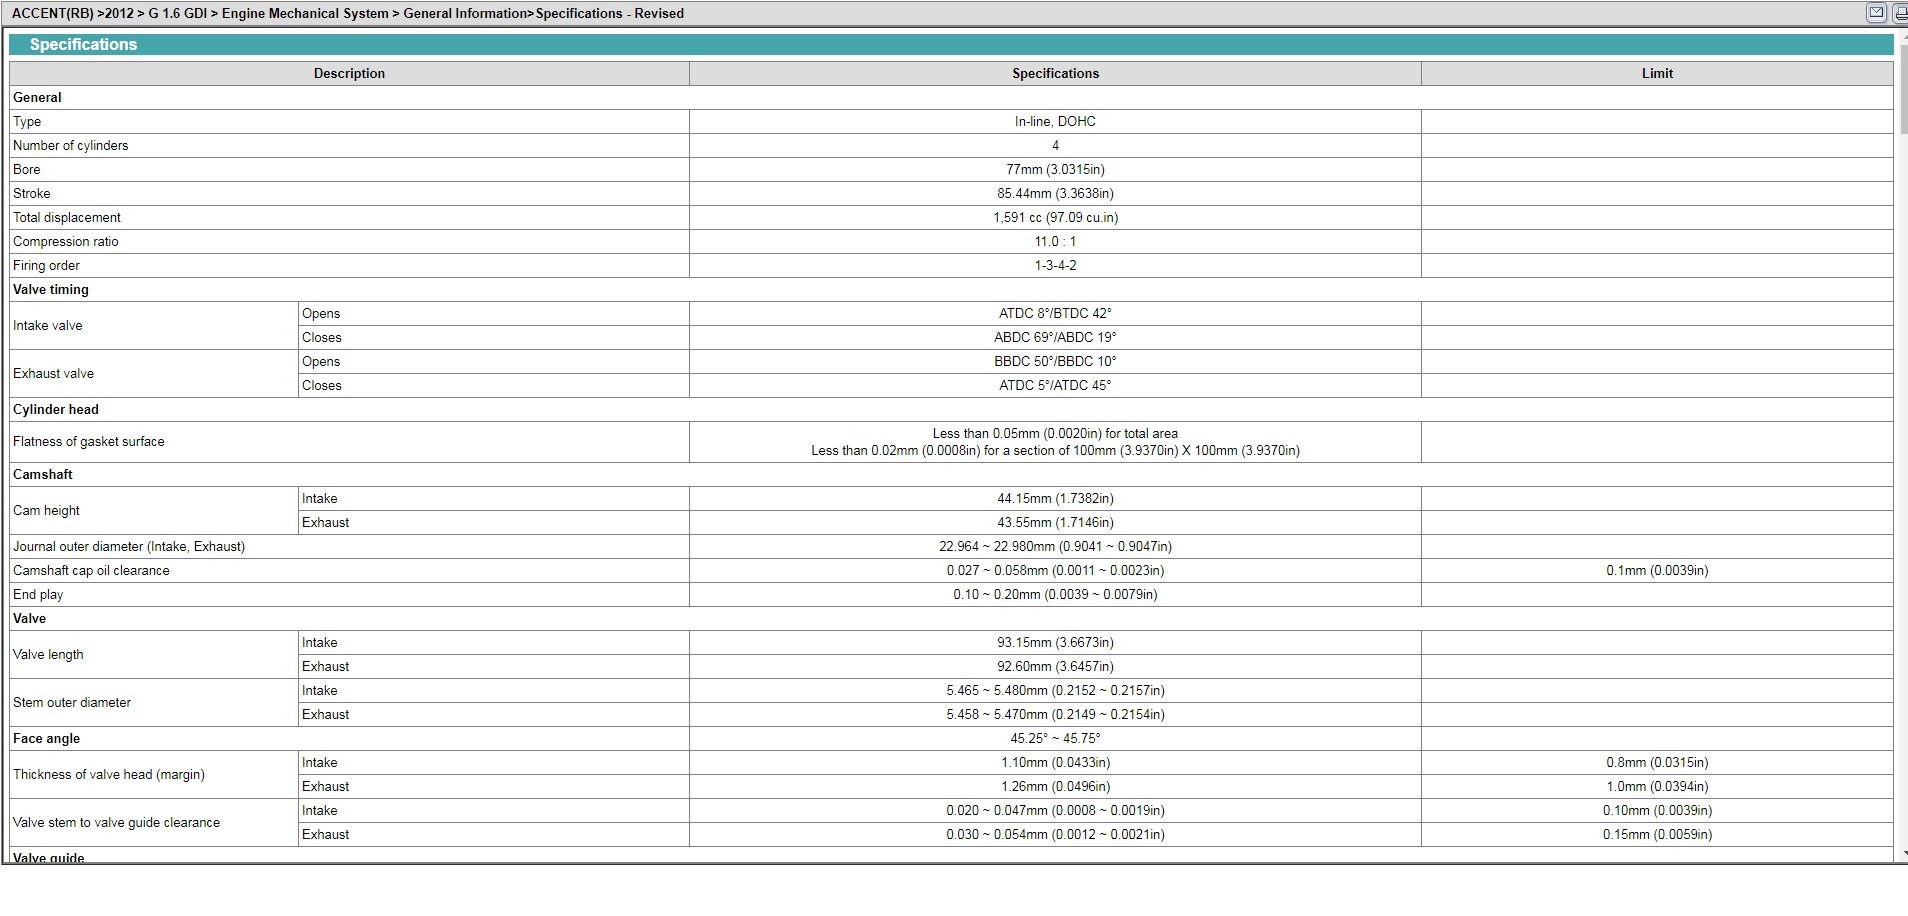The image size is (1908, 916).
Task: Click the 1,591 cc displacement value
Action: (1055, 217)
